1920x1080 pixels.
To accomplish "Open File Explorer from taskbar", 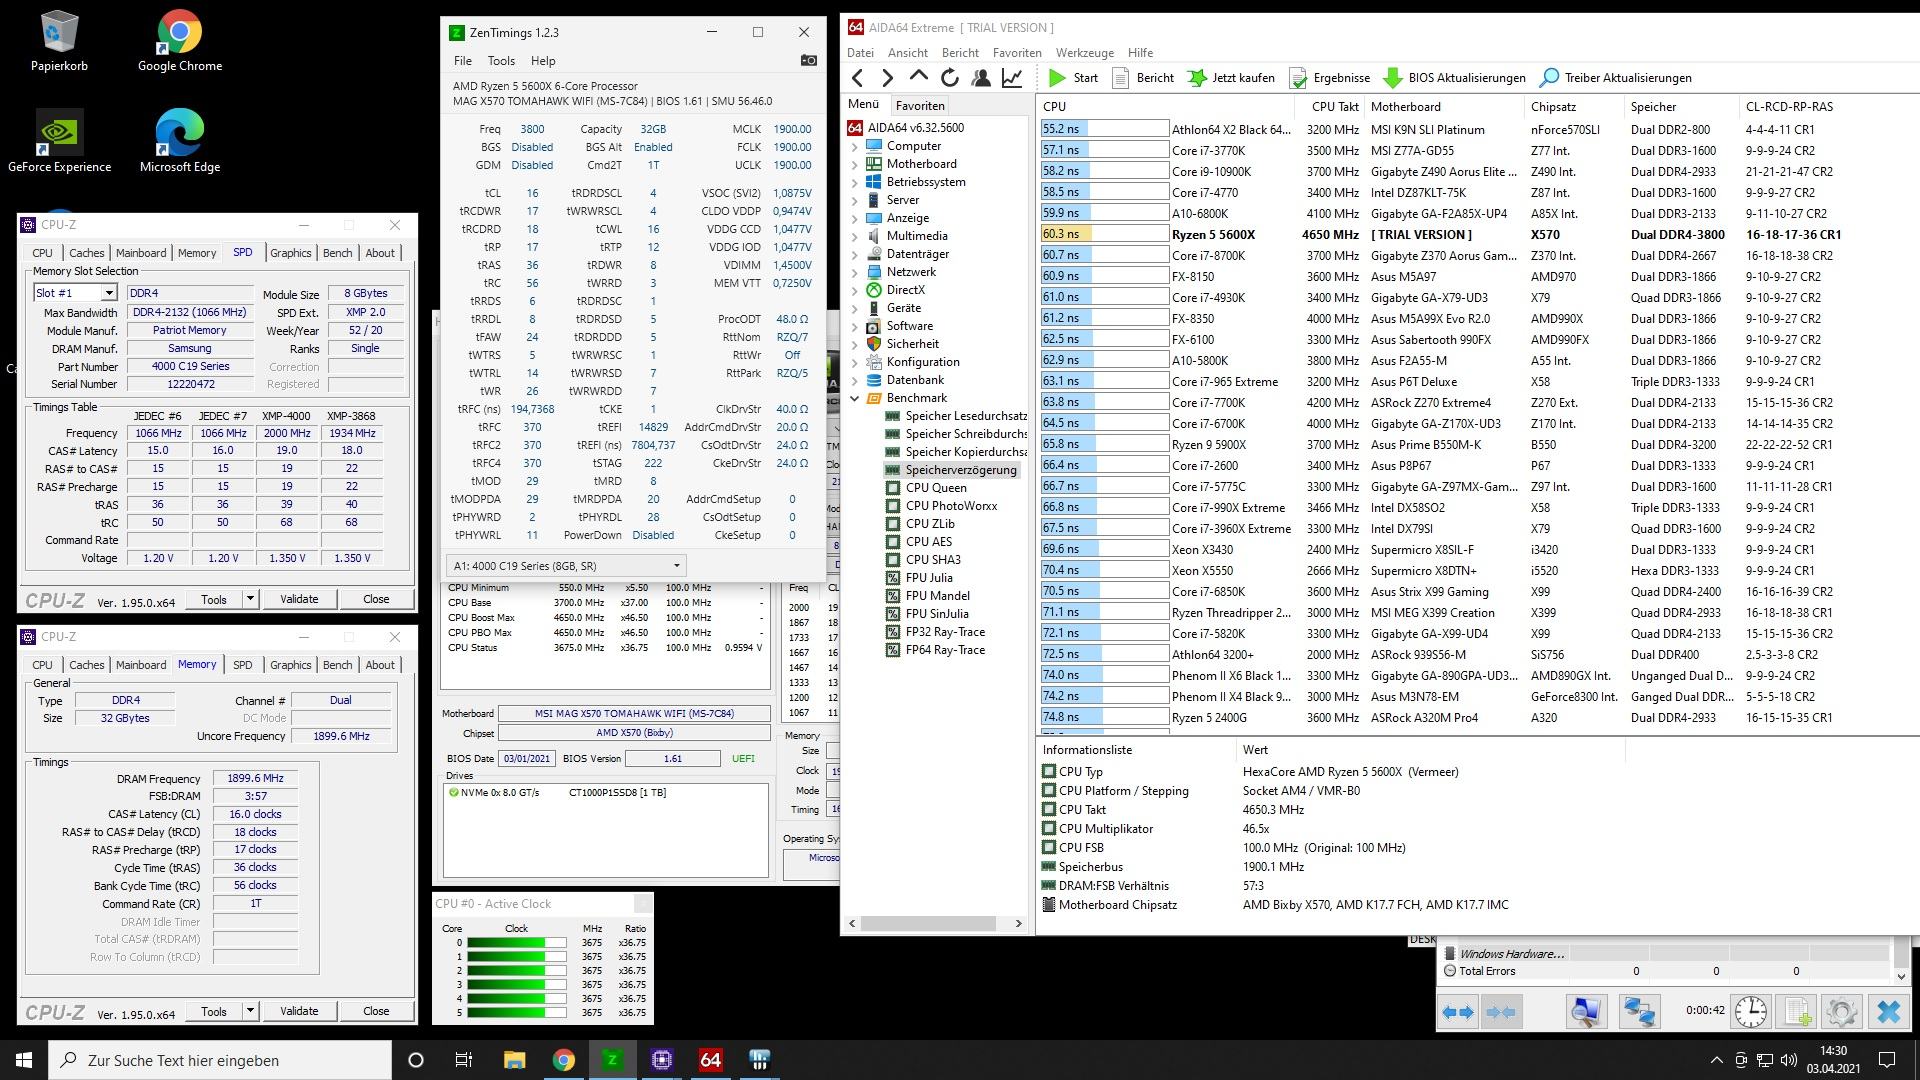I will [514, 1060].
